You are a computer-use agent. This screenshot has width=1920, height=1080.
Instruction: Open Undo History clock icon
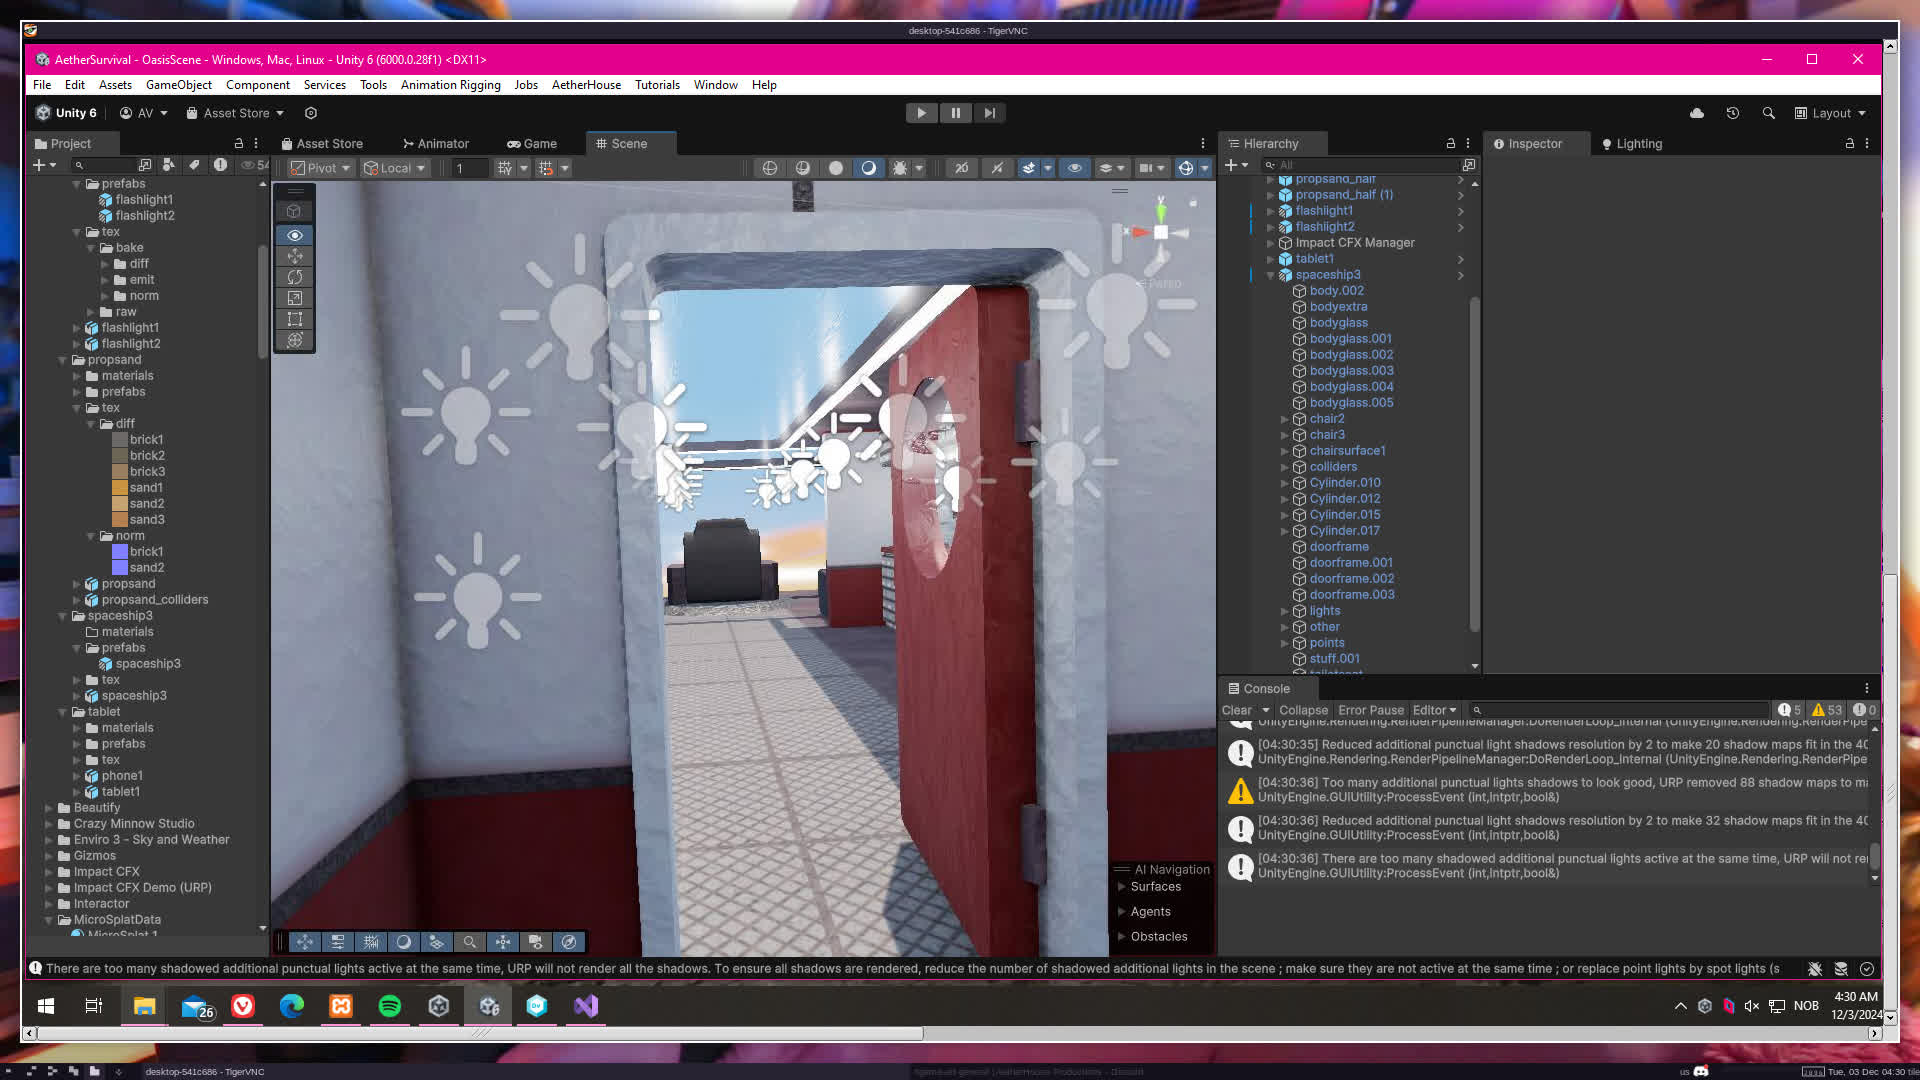tap(1733, 113)
